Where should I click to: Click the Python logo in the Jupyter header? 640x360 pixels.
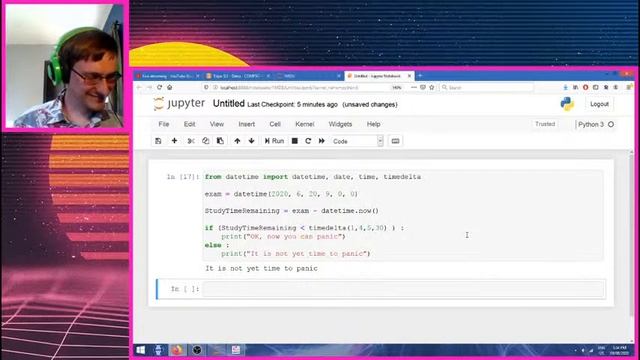(x=567, y=104)
